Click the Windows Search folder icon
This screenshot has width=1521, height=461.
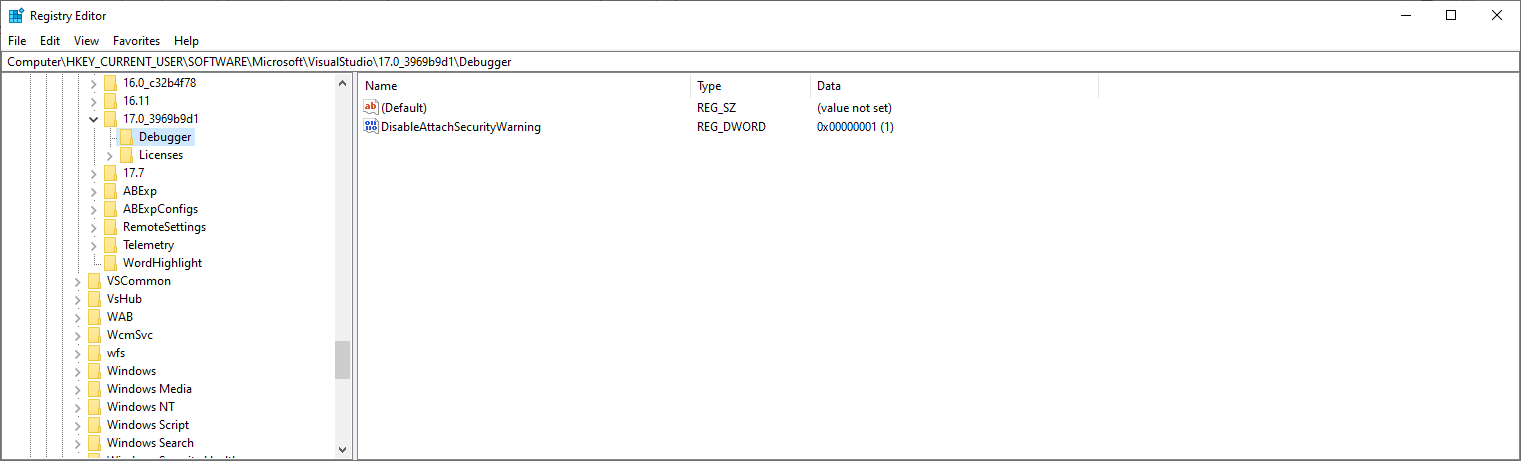(x=94, y=443)
